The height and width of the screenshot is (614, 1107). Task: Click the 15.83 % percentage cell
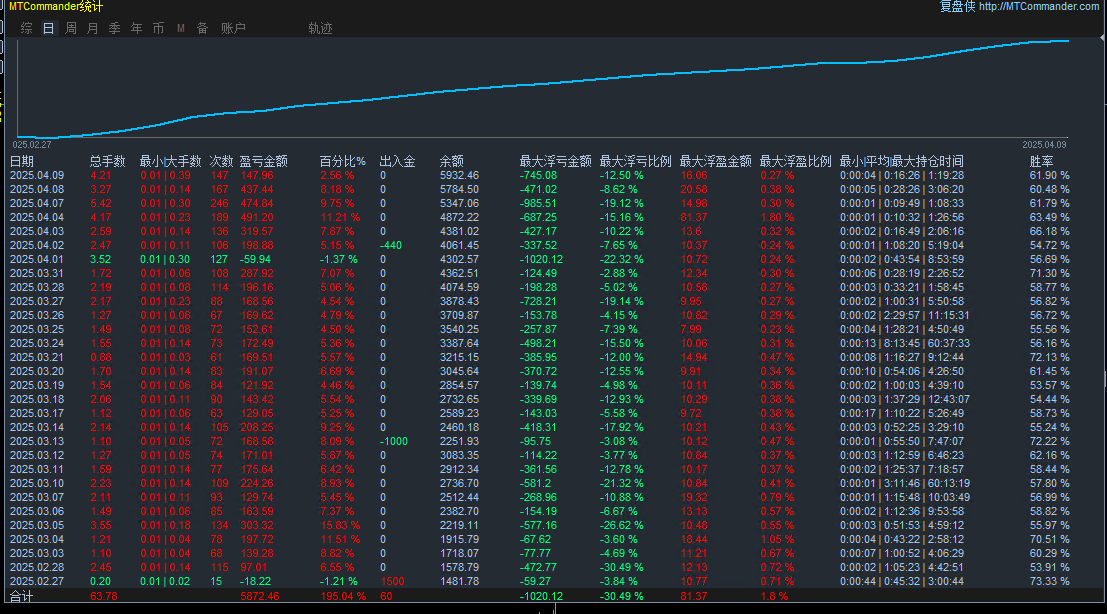(x=340, y=525)
